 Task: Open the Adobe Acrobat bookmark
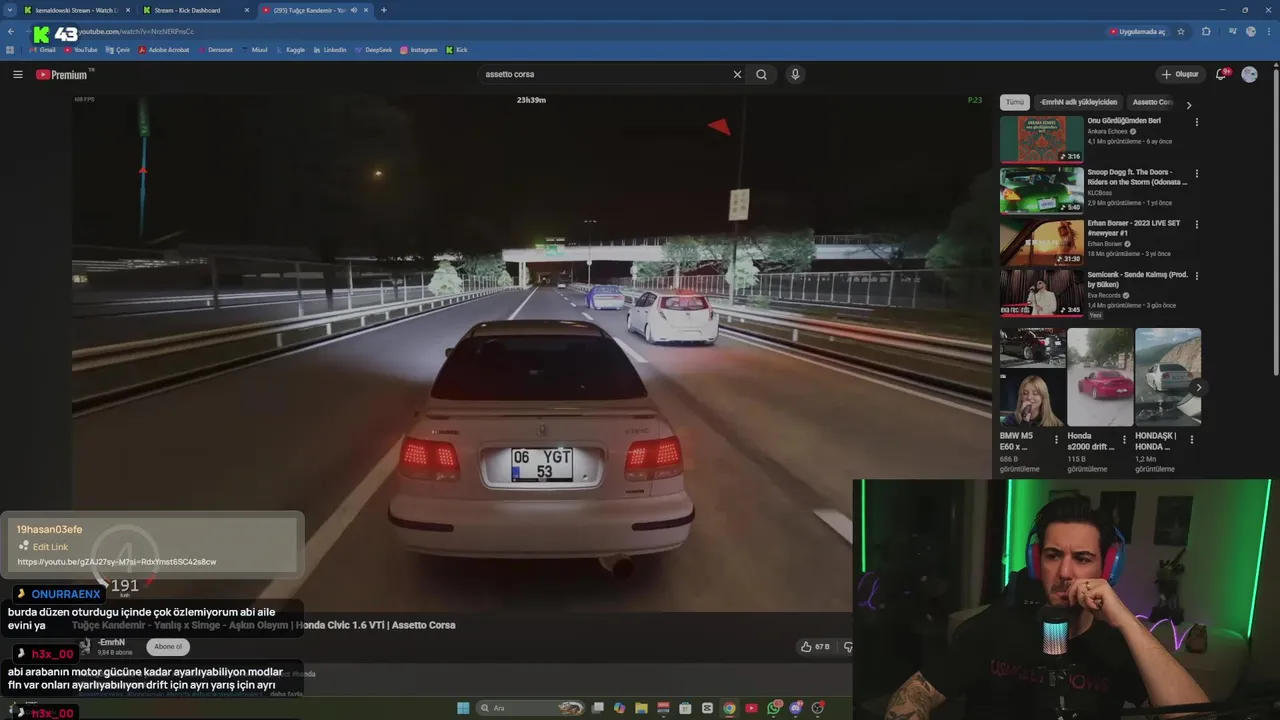(164, 49)
